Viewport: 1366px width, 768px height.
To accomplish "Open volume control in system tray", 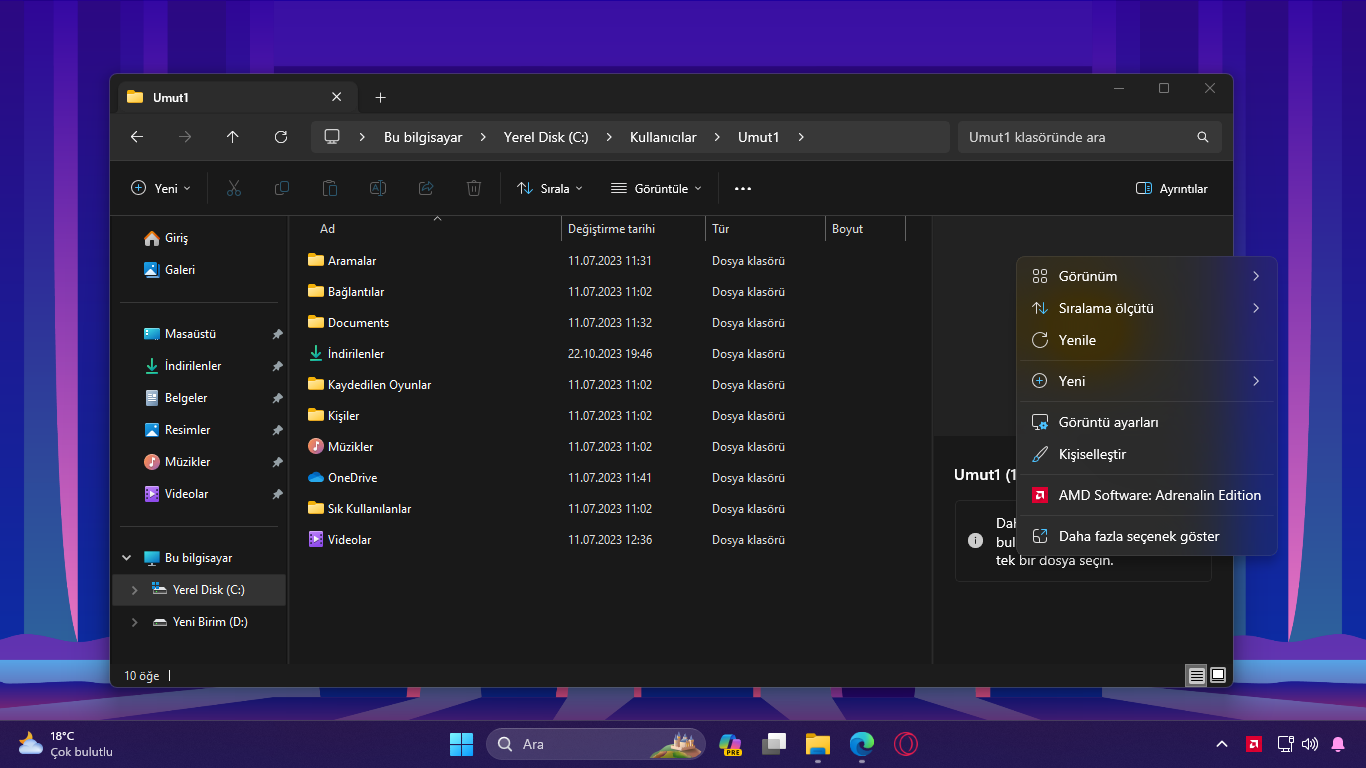I will [x=1310, y=744].
